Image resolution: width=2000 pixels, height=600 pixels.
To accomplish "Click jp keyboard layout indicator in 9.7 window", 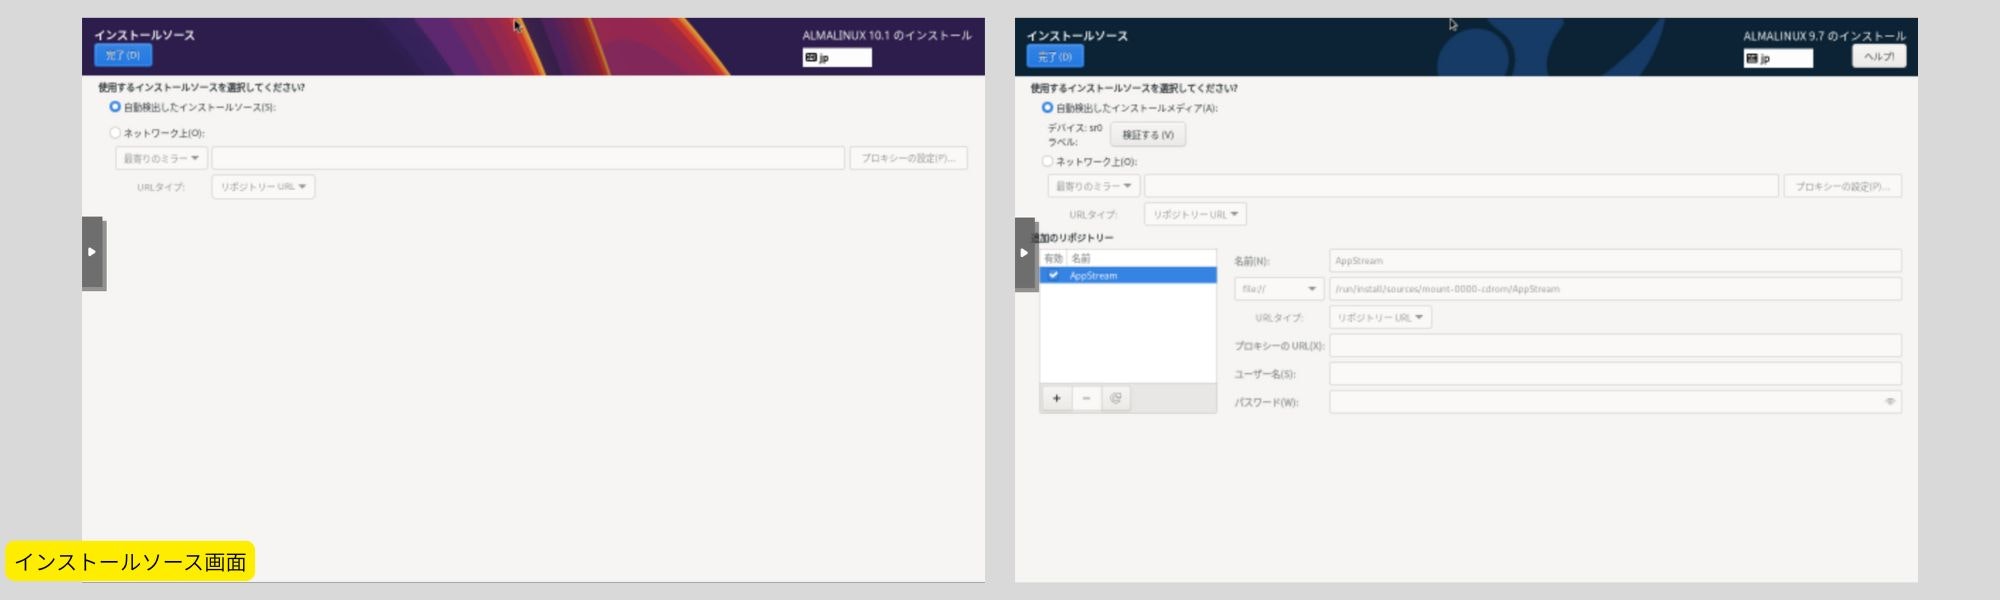I will (x=1778, y=59).
